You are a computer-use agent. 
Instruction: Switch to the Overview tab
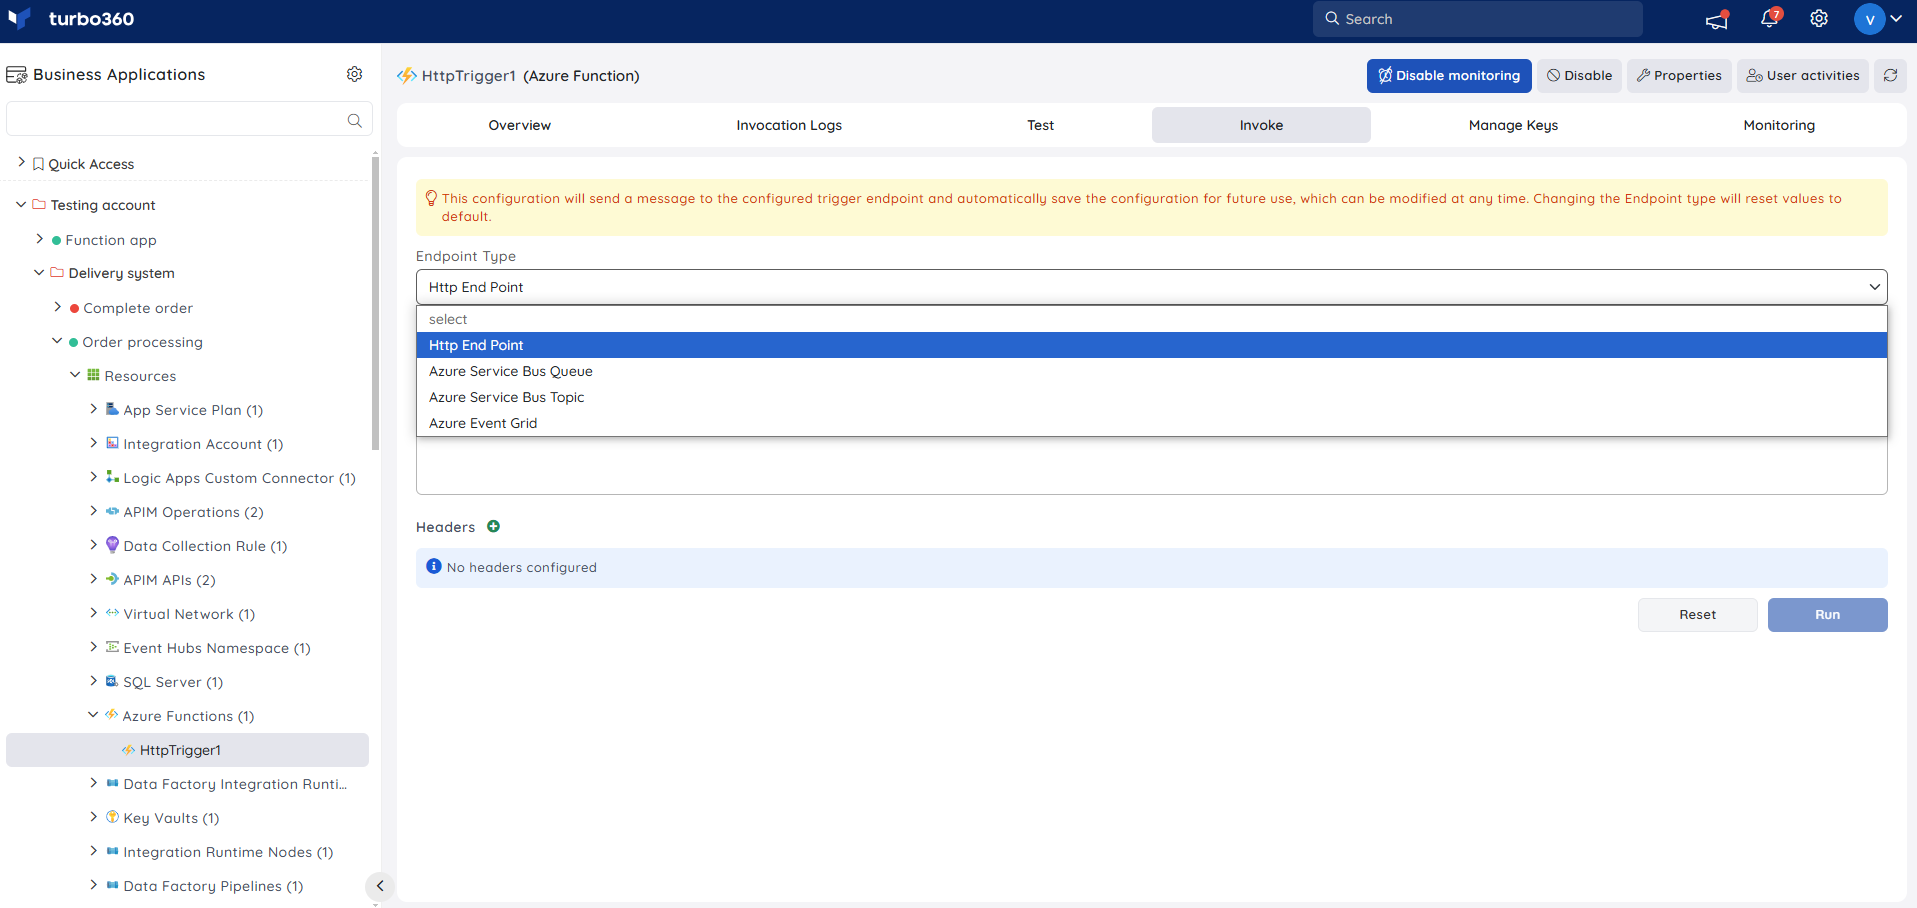[519, 125]
